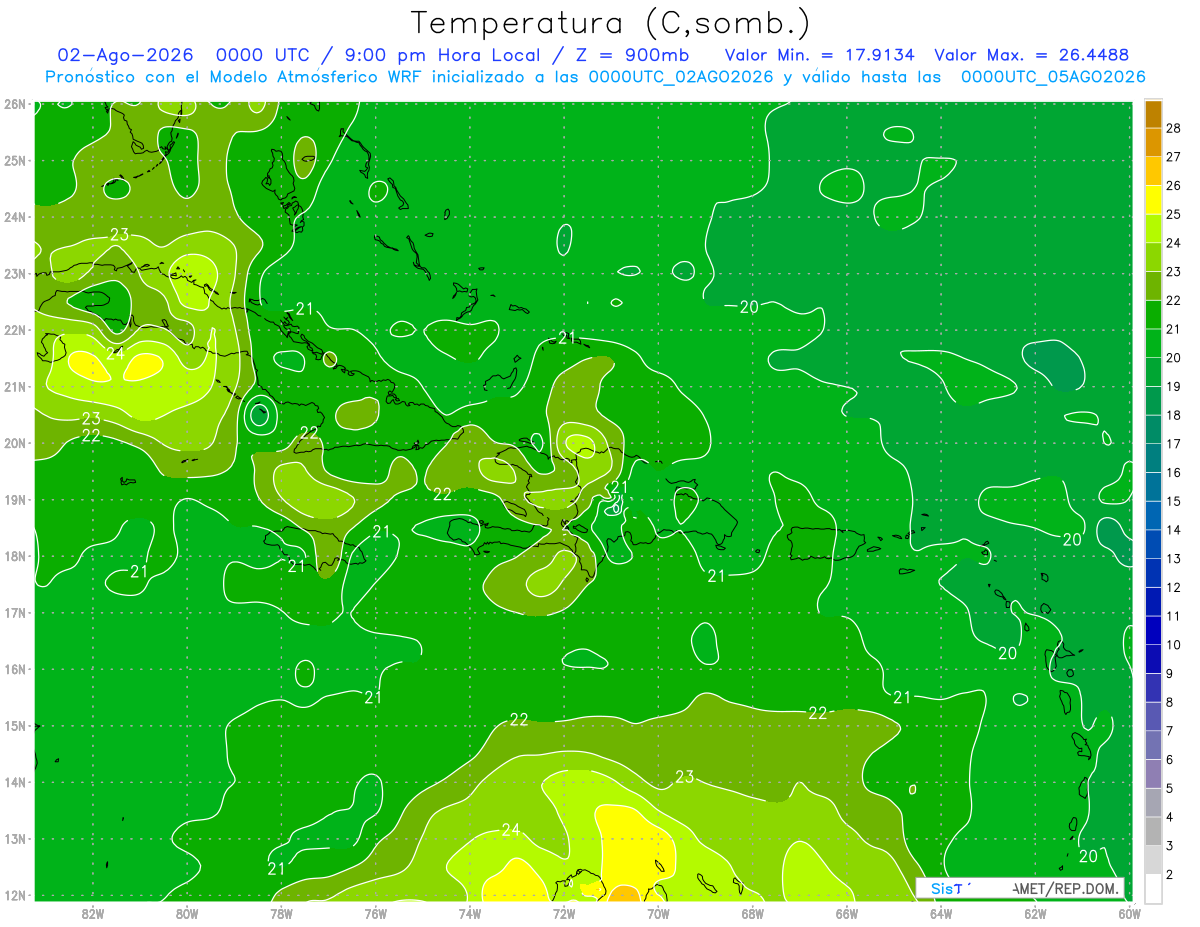Click longitude axis label 78W

coord(281,913)
